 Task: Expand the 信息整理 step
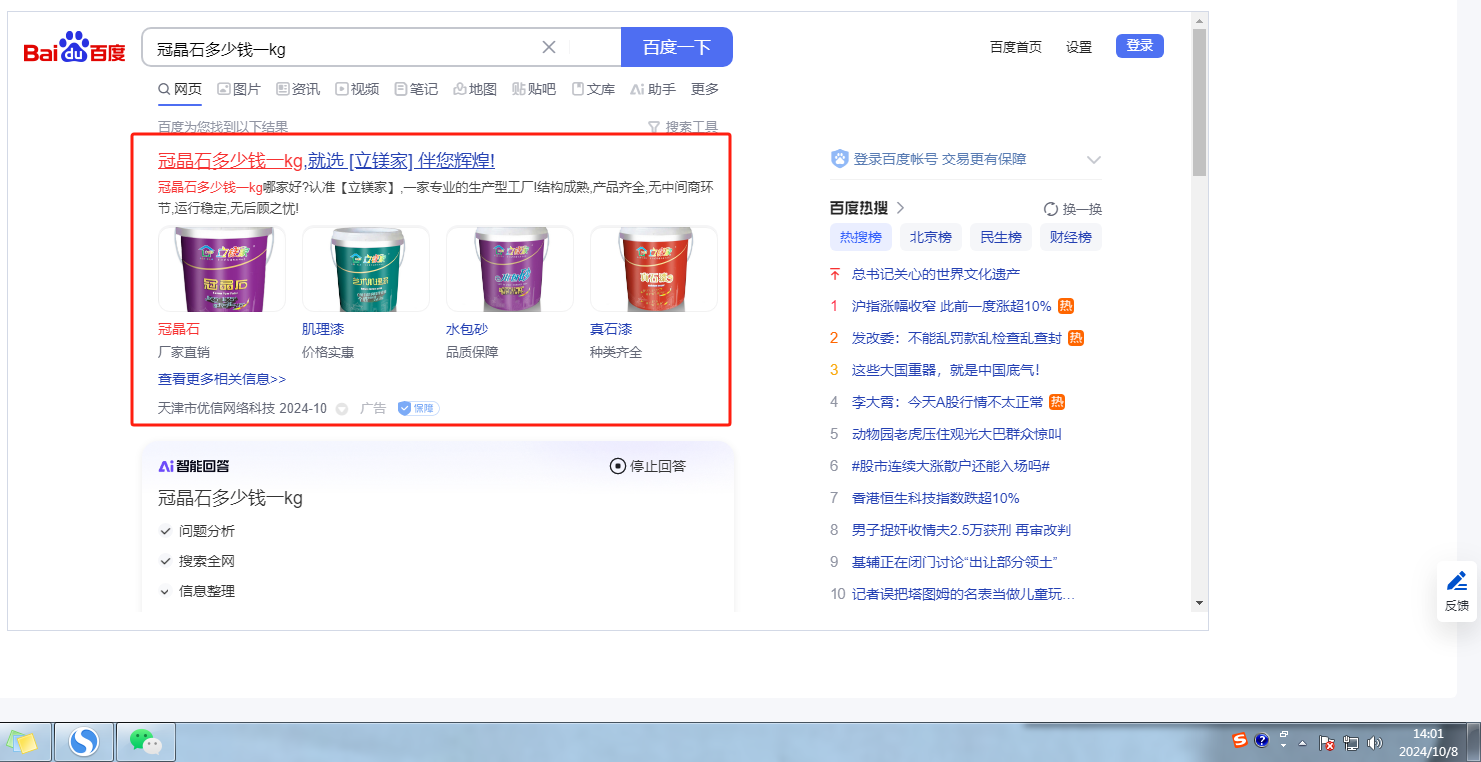[165, 591]
